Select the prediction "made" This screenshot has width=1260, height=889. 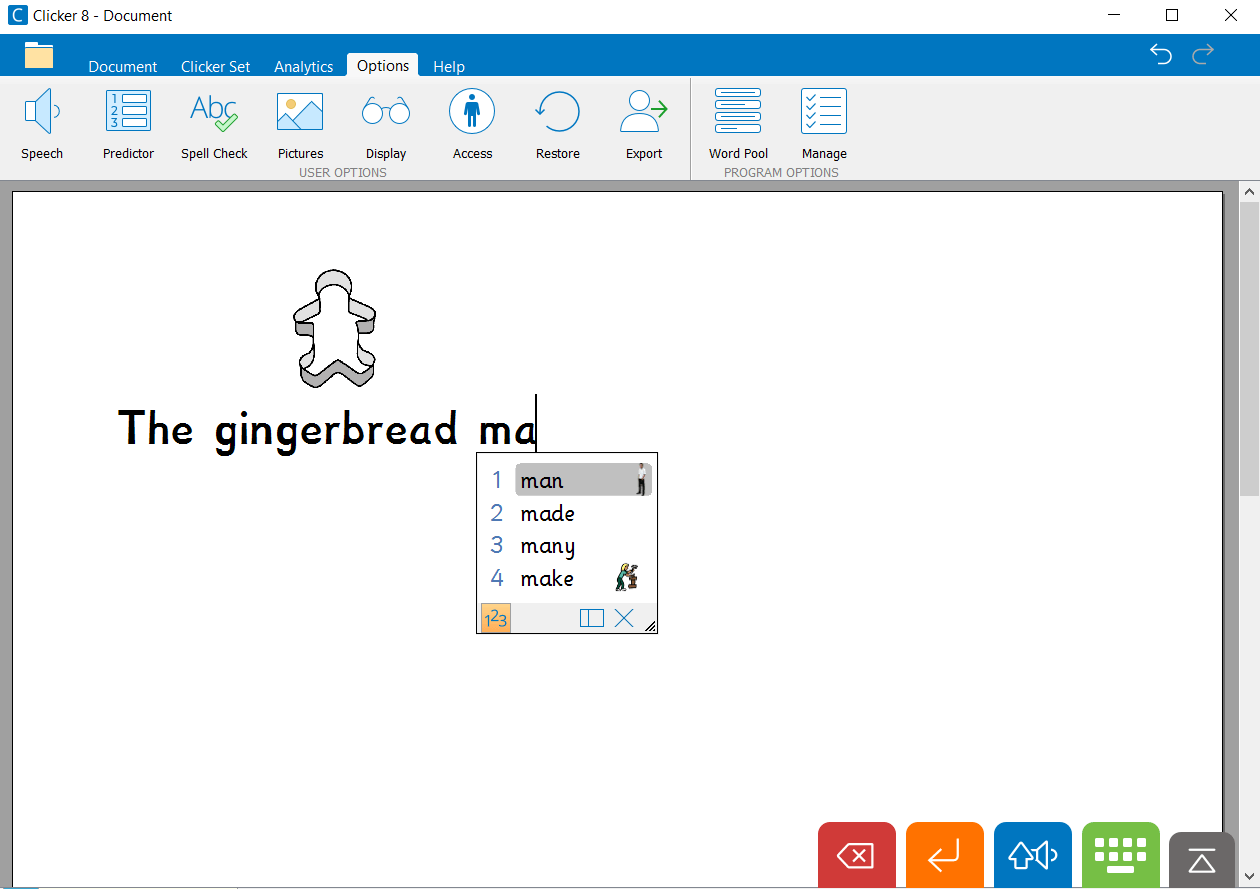(547, 513)
